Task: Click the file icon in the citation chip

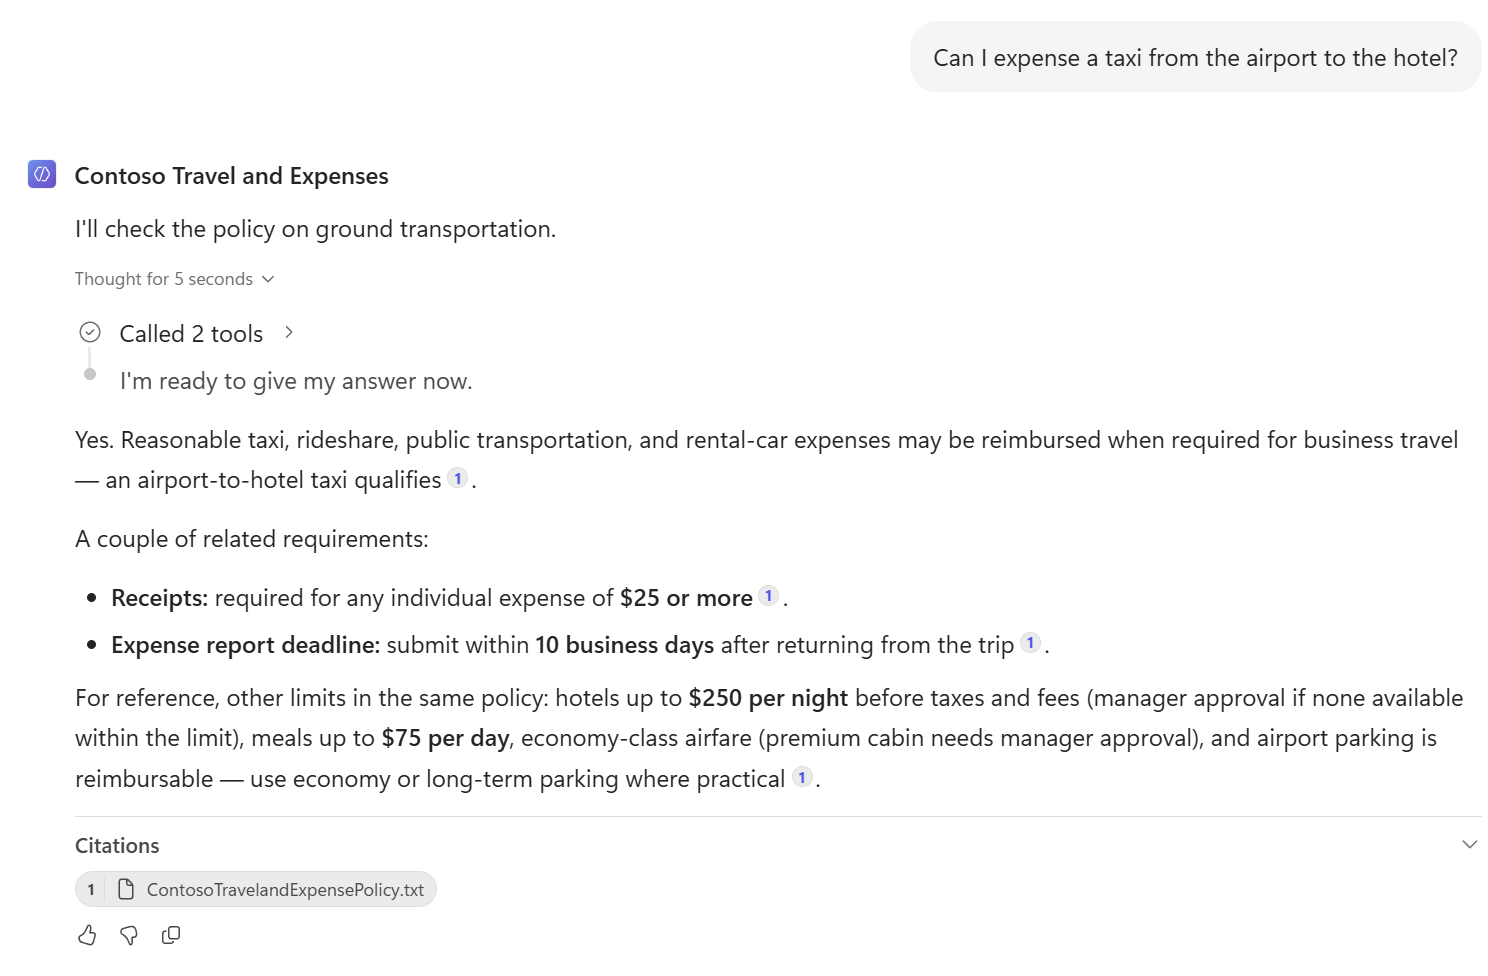Action: point(126,889)
